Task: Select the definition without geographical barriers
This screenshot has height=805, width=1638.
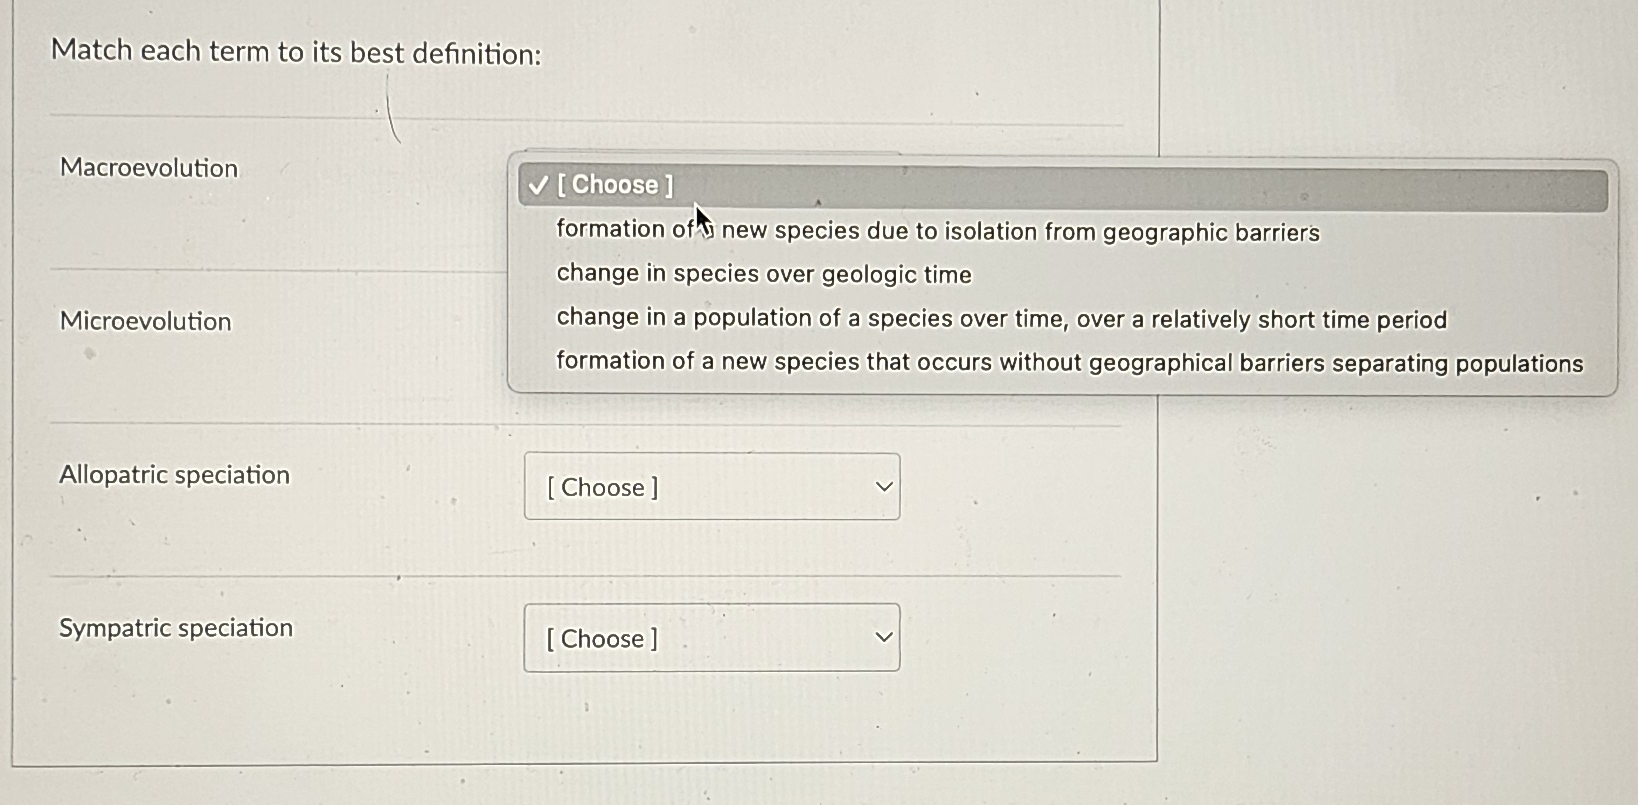Action: [x=1069, y=362]
